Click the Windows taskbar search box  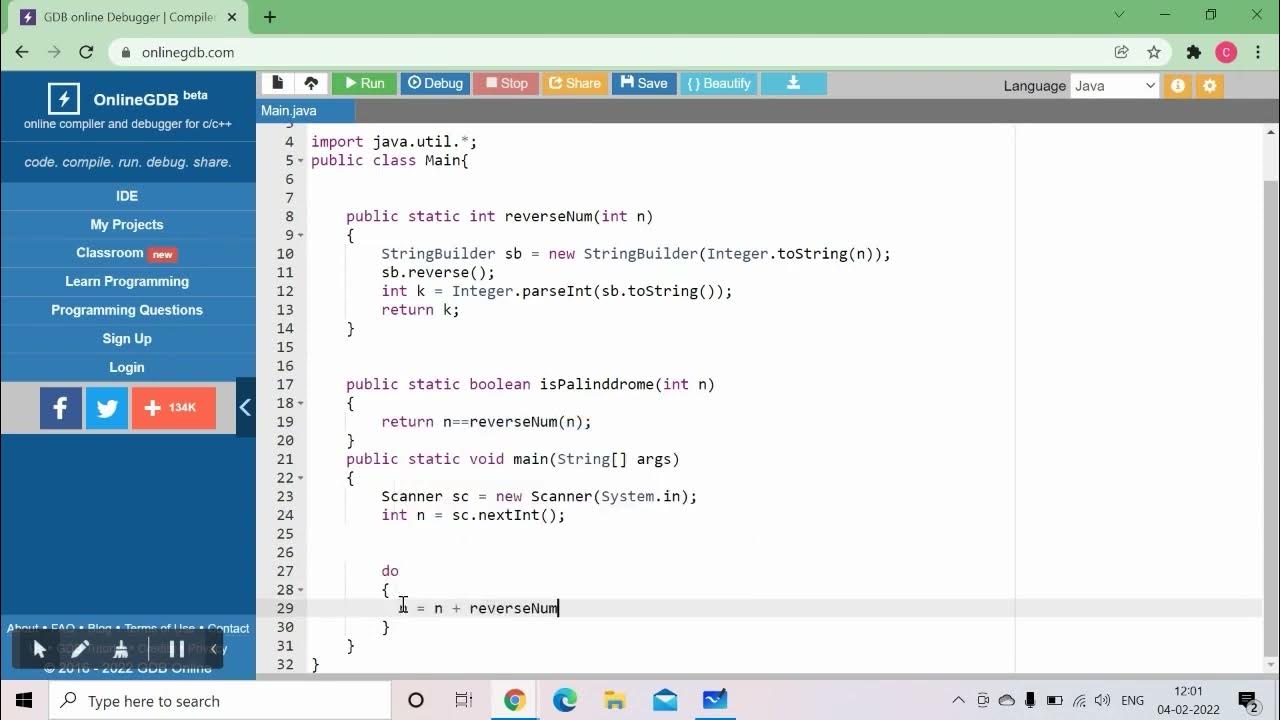click(x=220, y=700)
